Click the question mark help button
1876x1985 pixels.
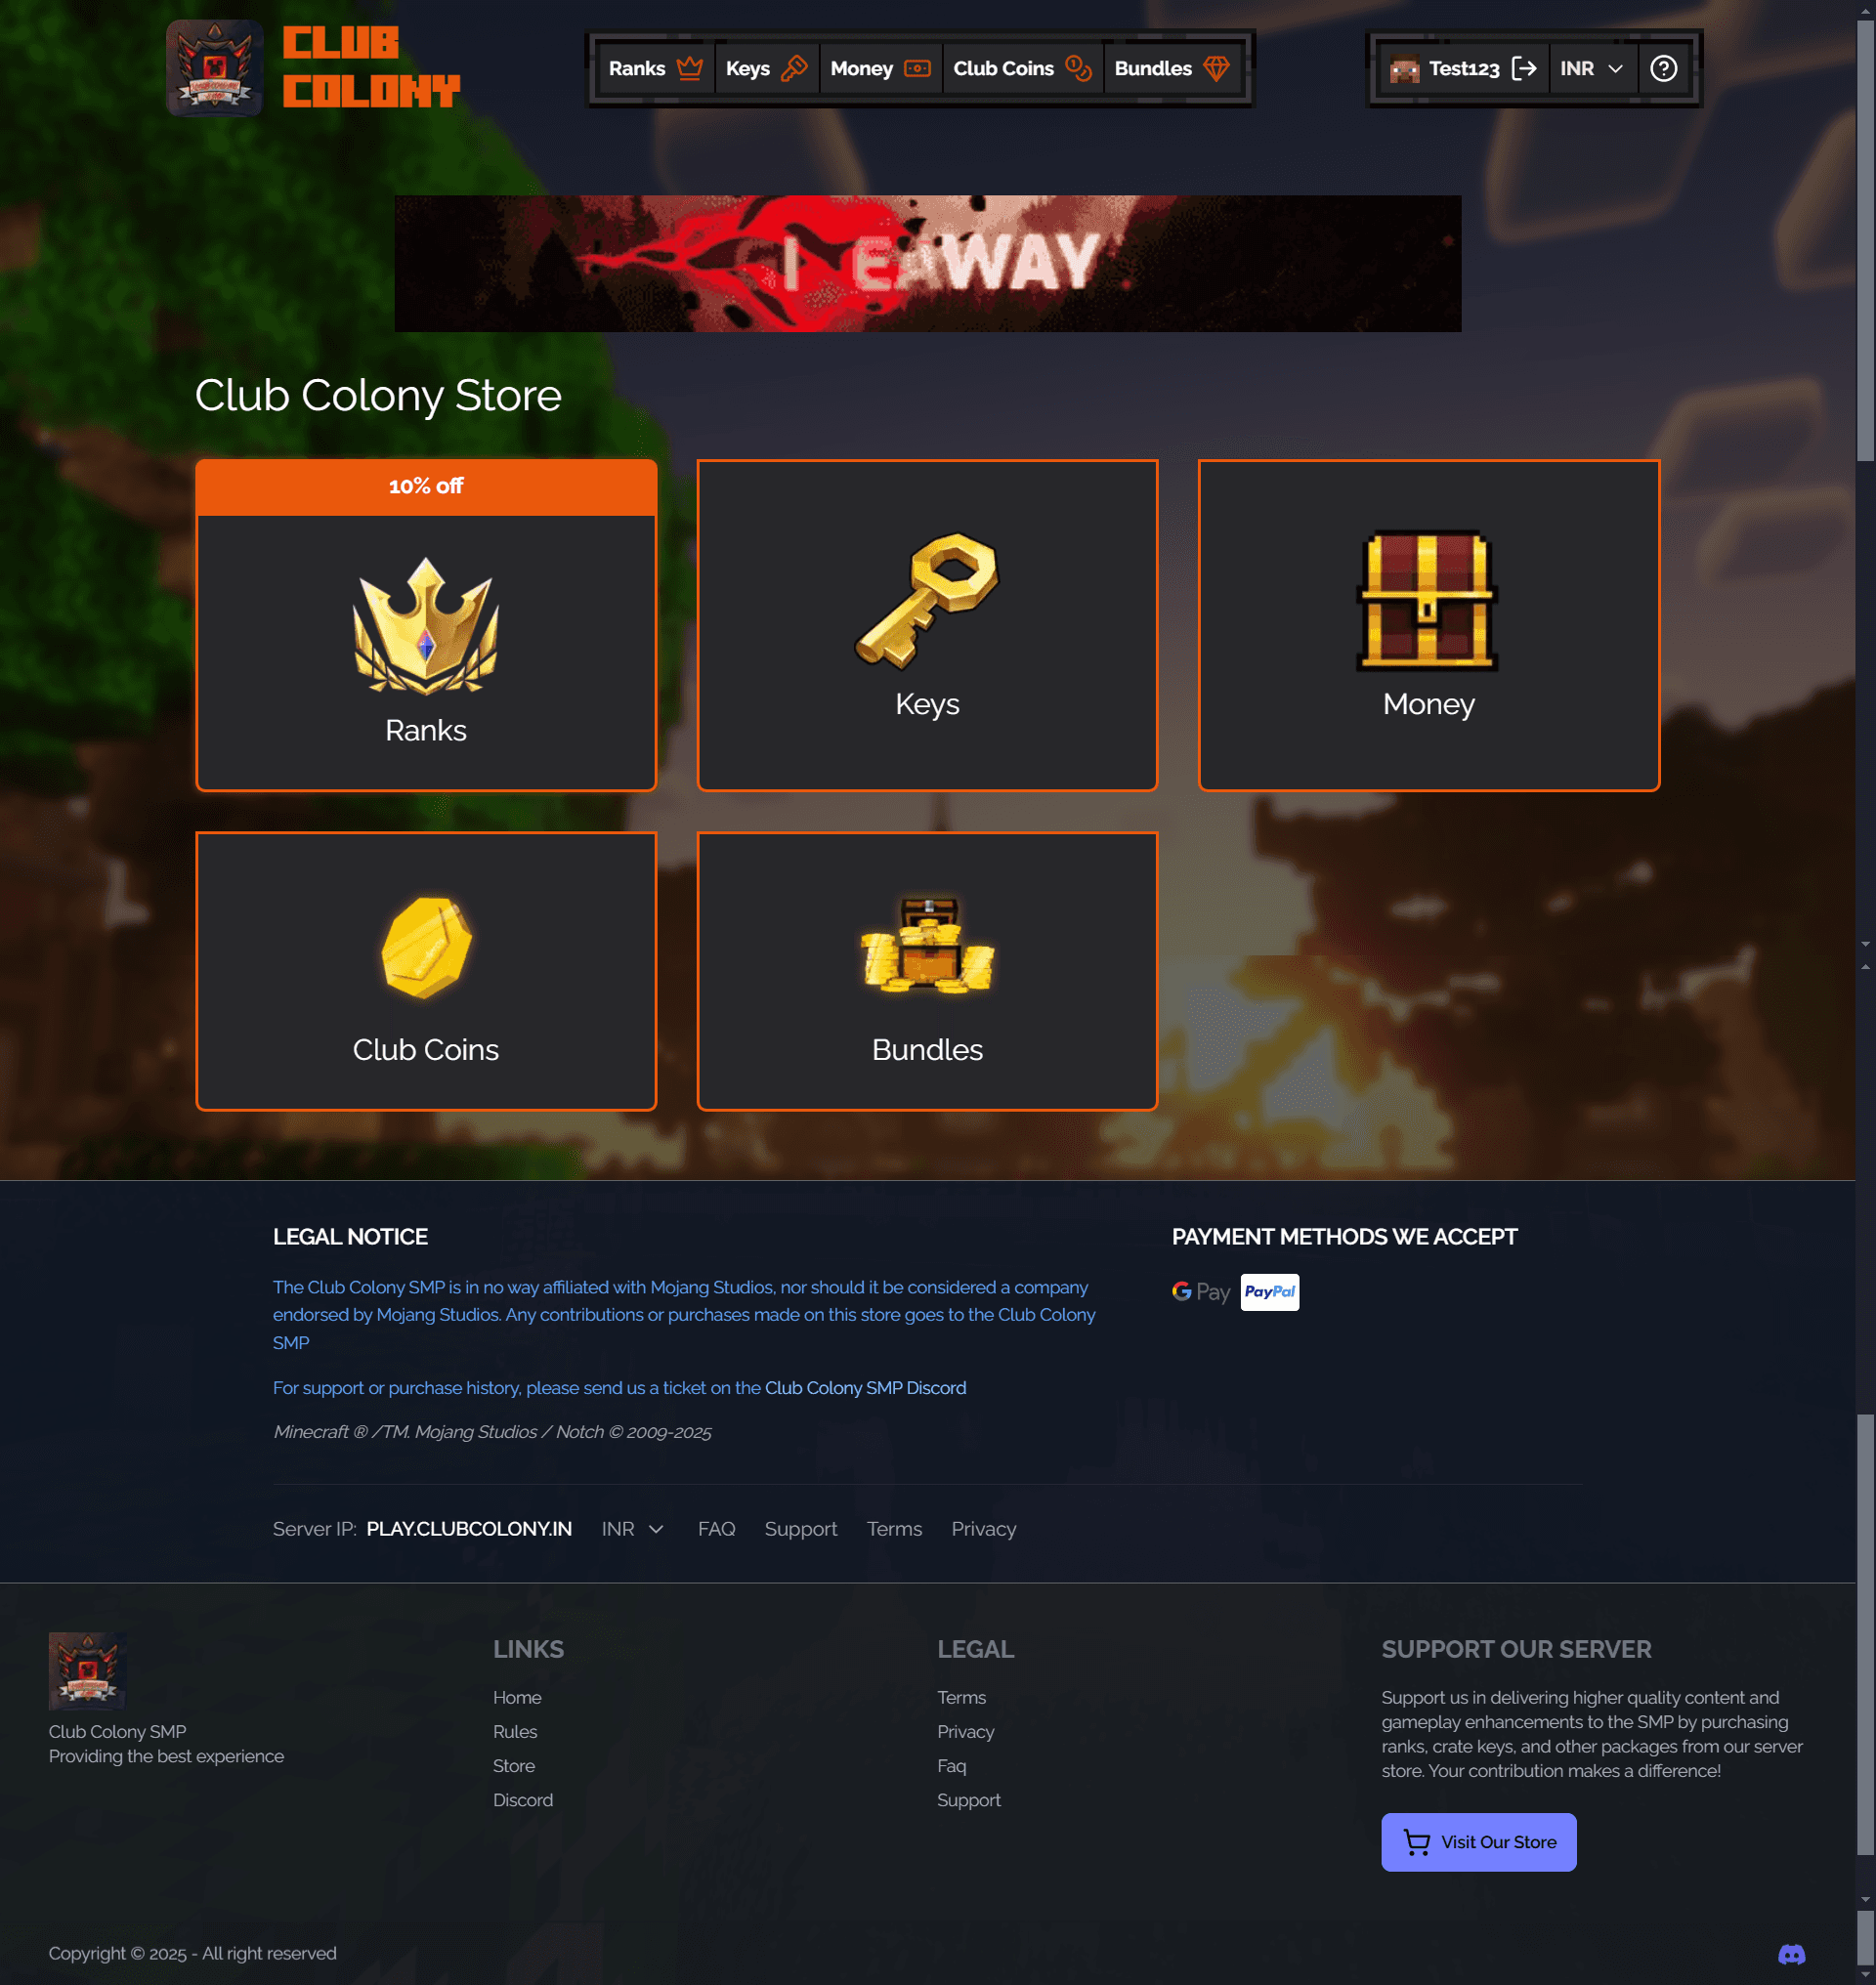(1663, 68)
